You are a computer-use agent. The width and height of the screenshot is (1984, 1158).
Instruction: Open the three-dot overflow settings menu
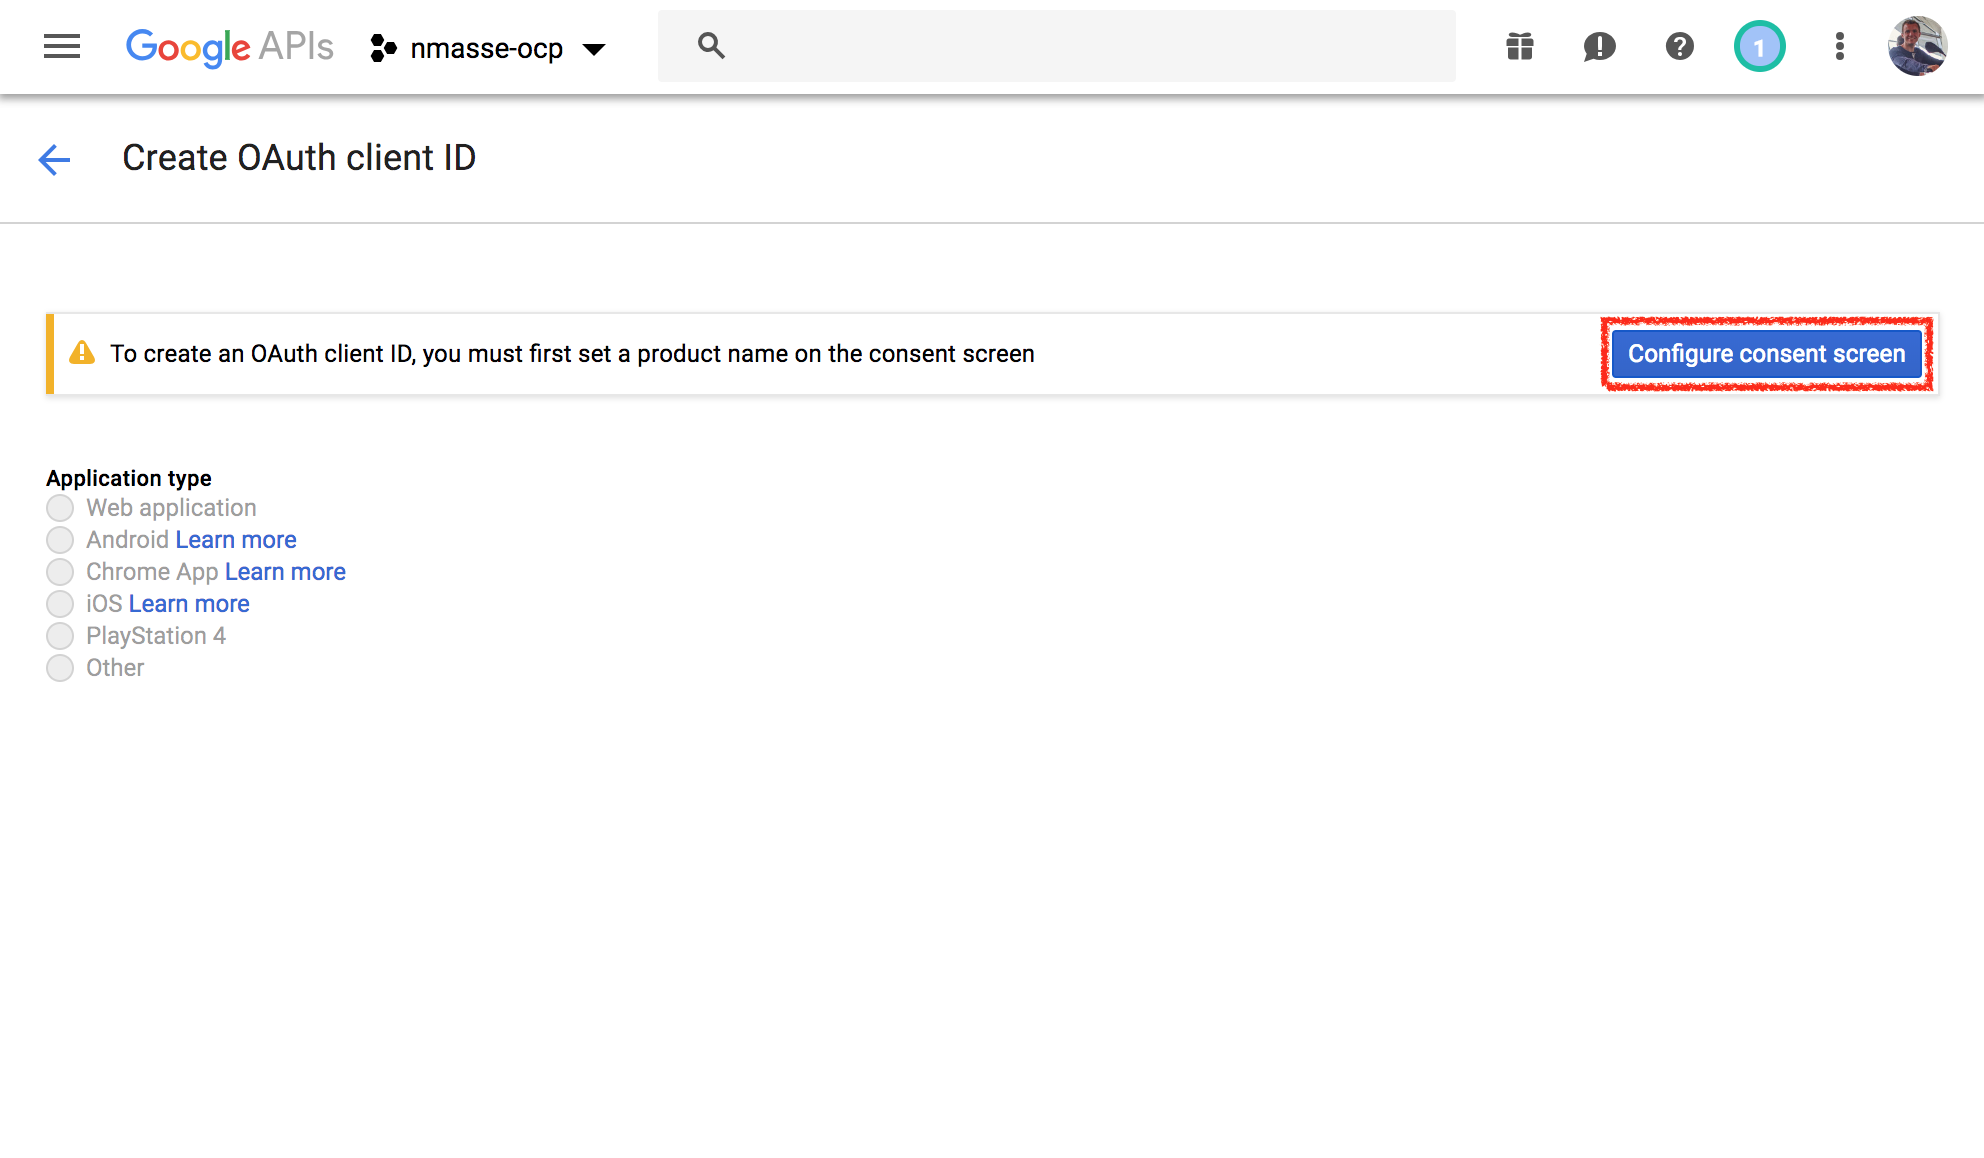pos(1839,46)
